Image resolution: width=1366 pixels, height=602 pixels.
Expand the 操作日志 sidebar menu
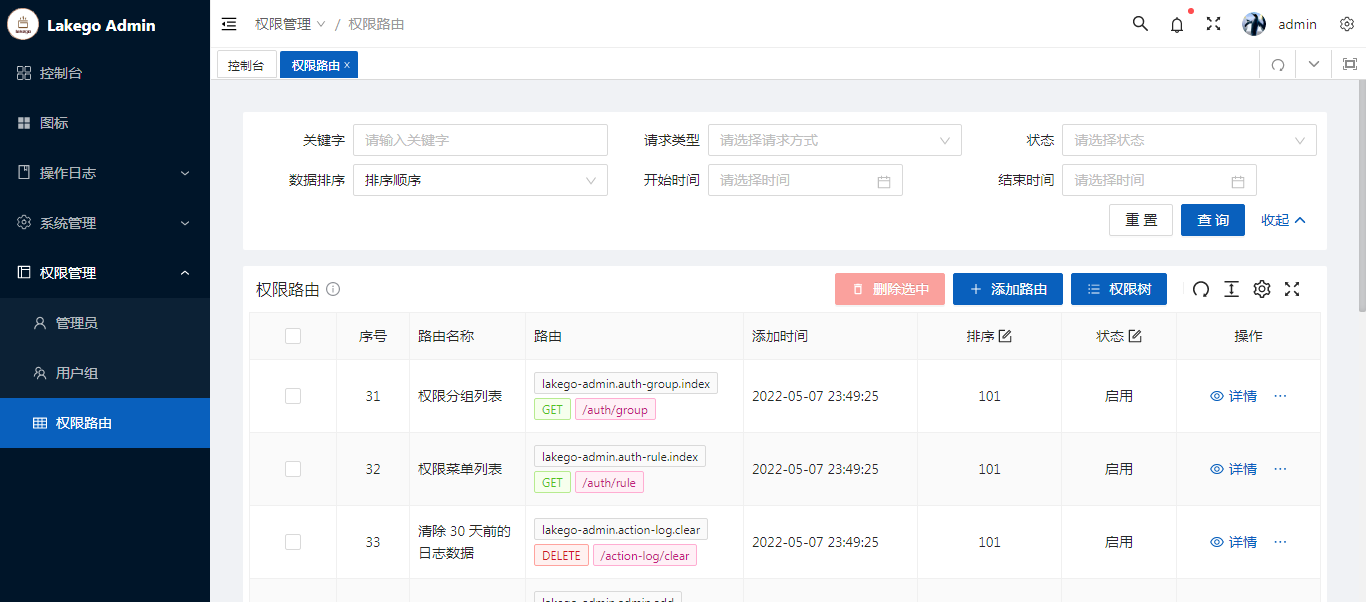105,173
